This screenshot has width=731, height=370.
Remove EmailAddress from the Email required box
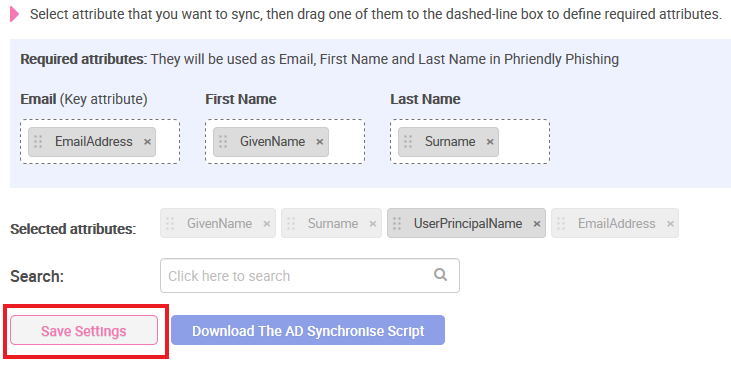(x=147, y=142)
